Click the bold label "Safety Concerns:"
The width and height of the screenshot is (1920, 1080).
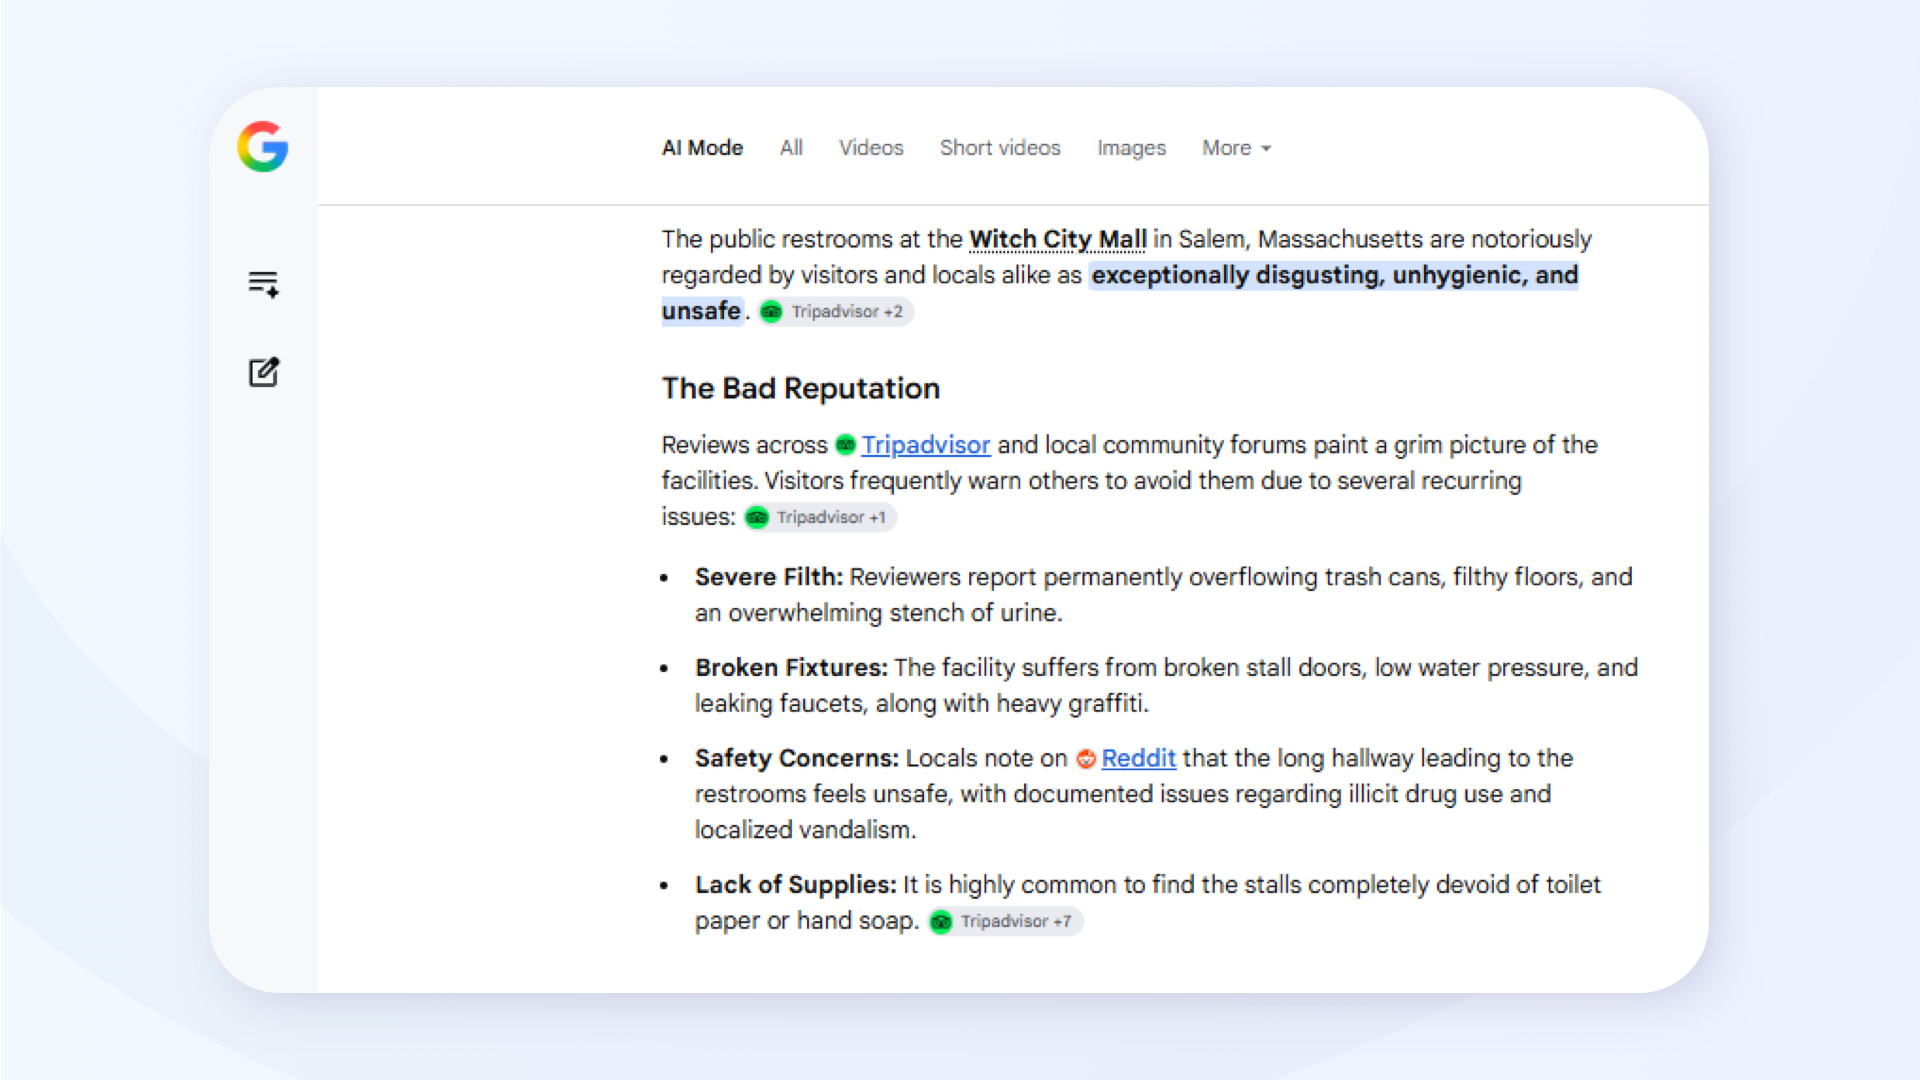[x=797, y=759]
